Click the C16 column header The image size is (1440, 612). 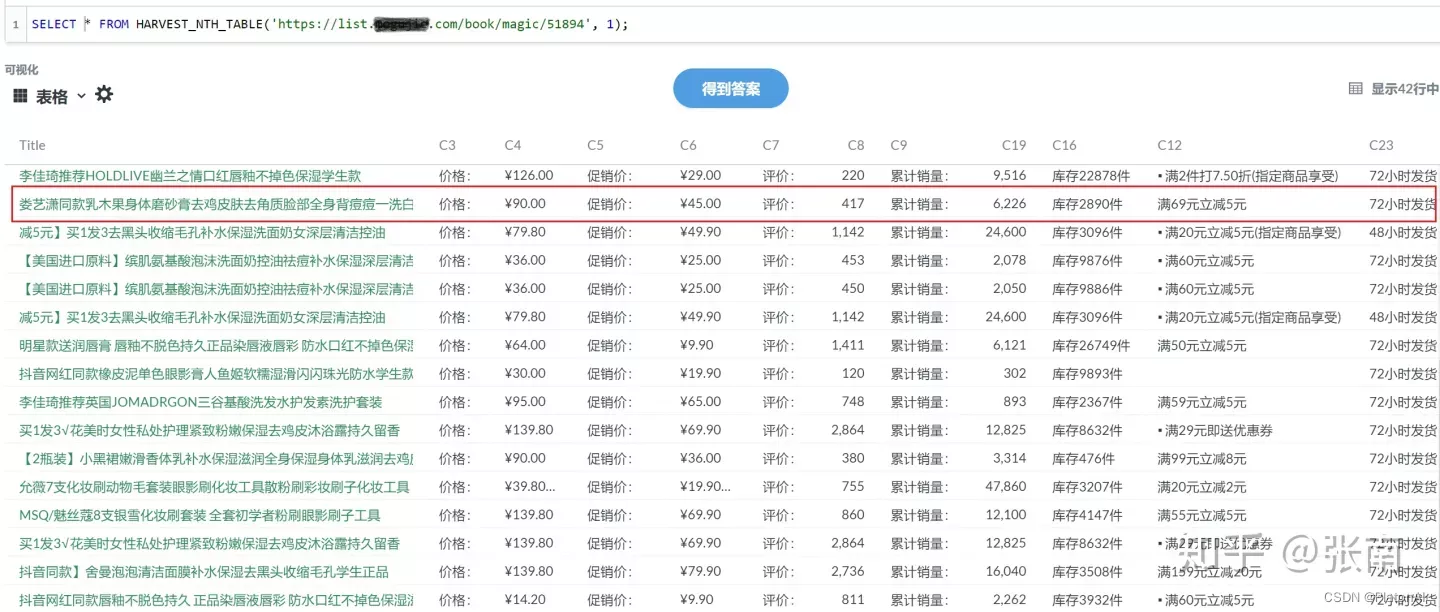point(1064,145)
